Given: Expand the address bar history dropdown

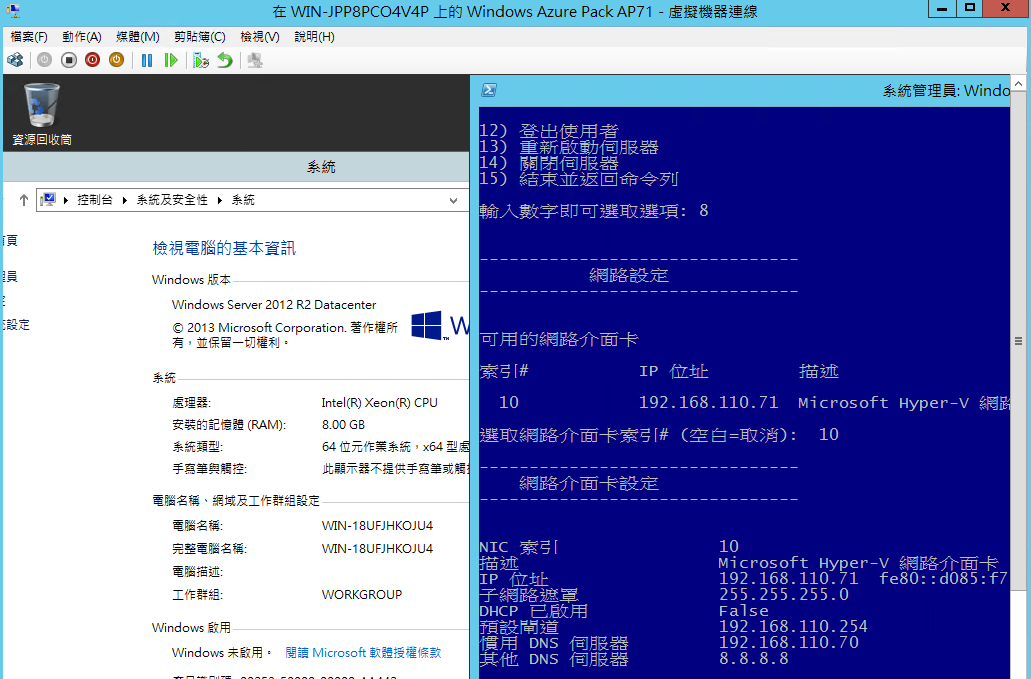Looking at the screenshot, I should [453, 200].
